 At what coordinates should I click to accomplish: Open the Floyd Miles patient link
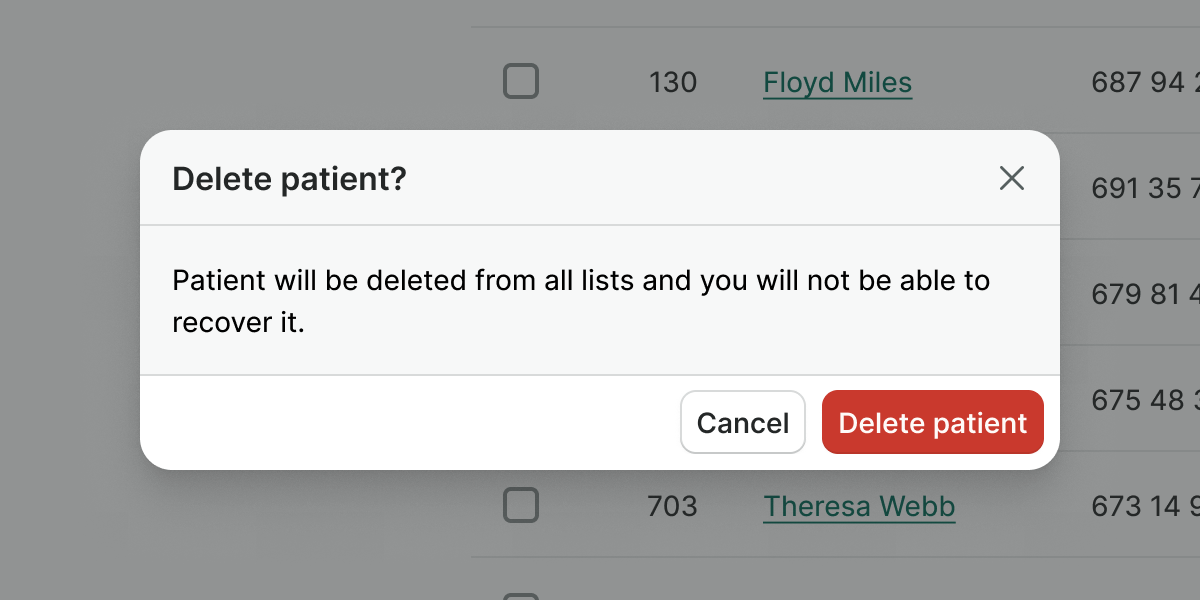[x=837, y=82]
